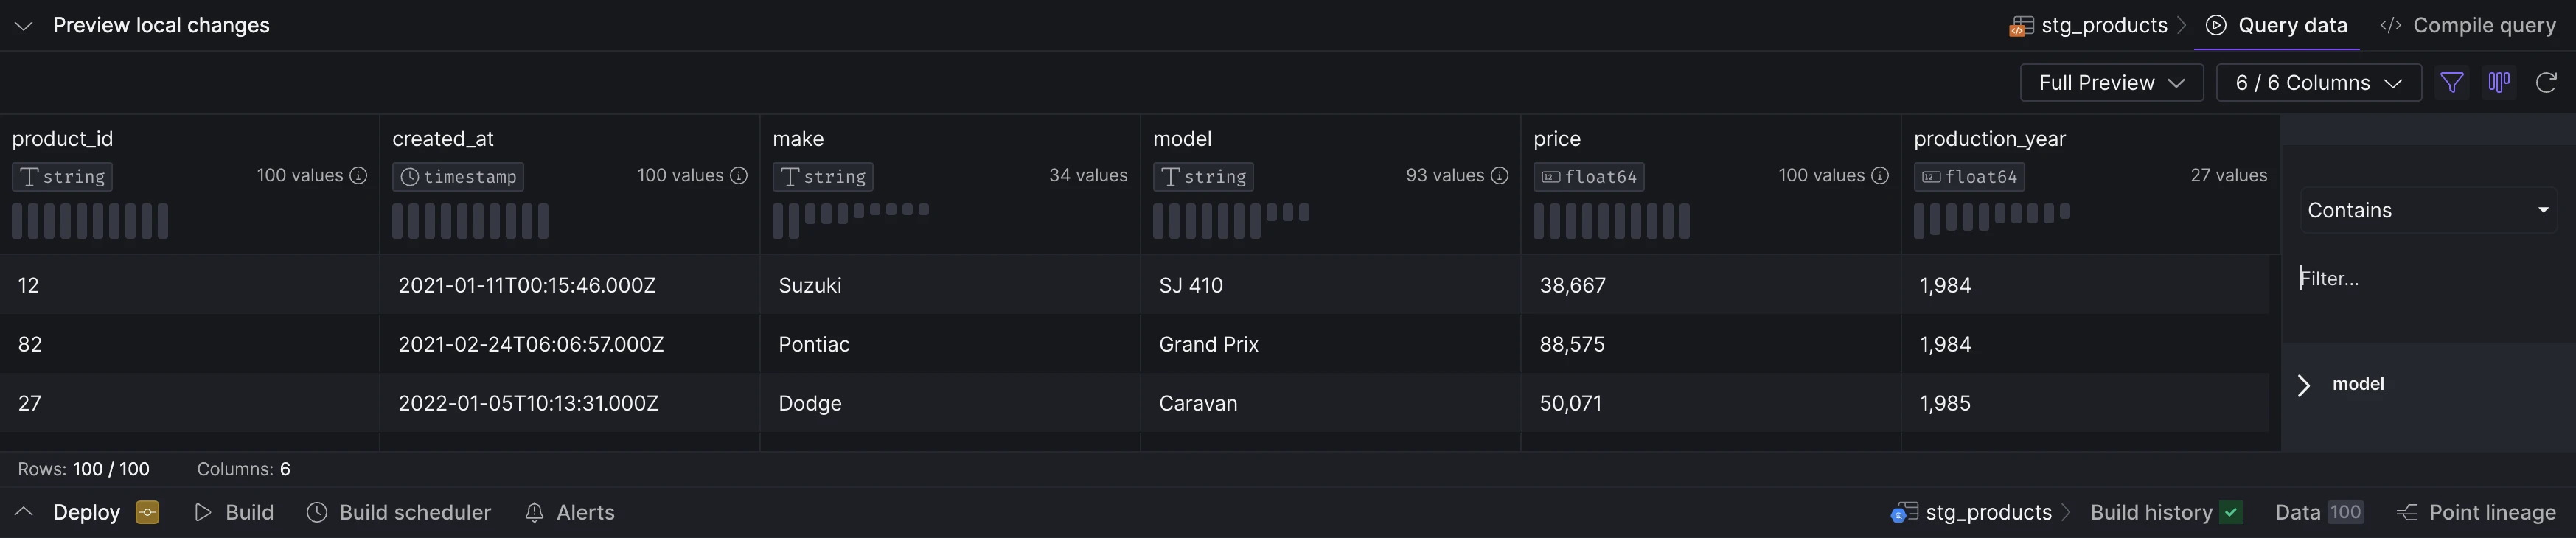Image resolution: width=2576 pixels, height=538 pixels.
Task: Click info icon beside model 93 values
Action: 1499,176
